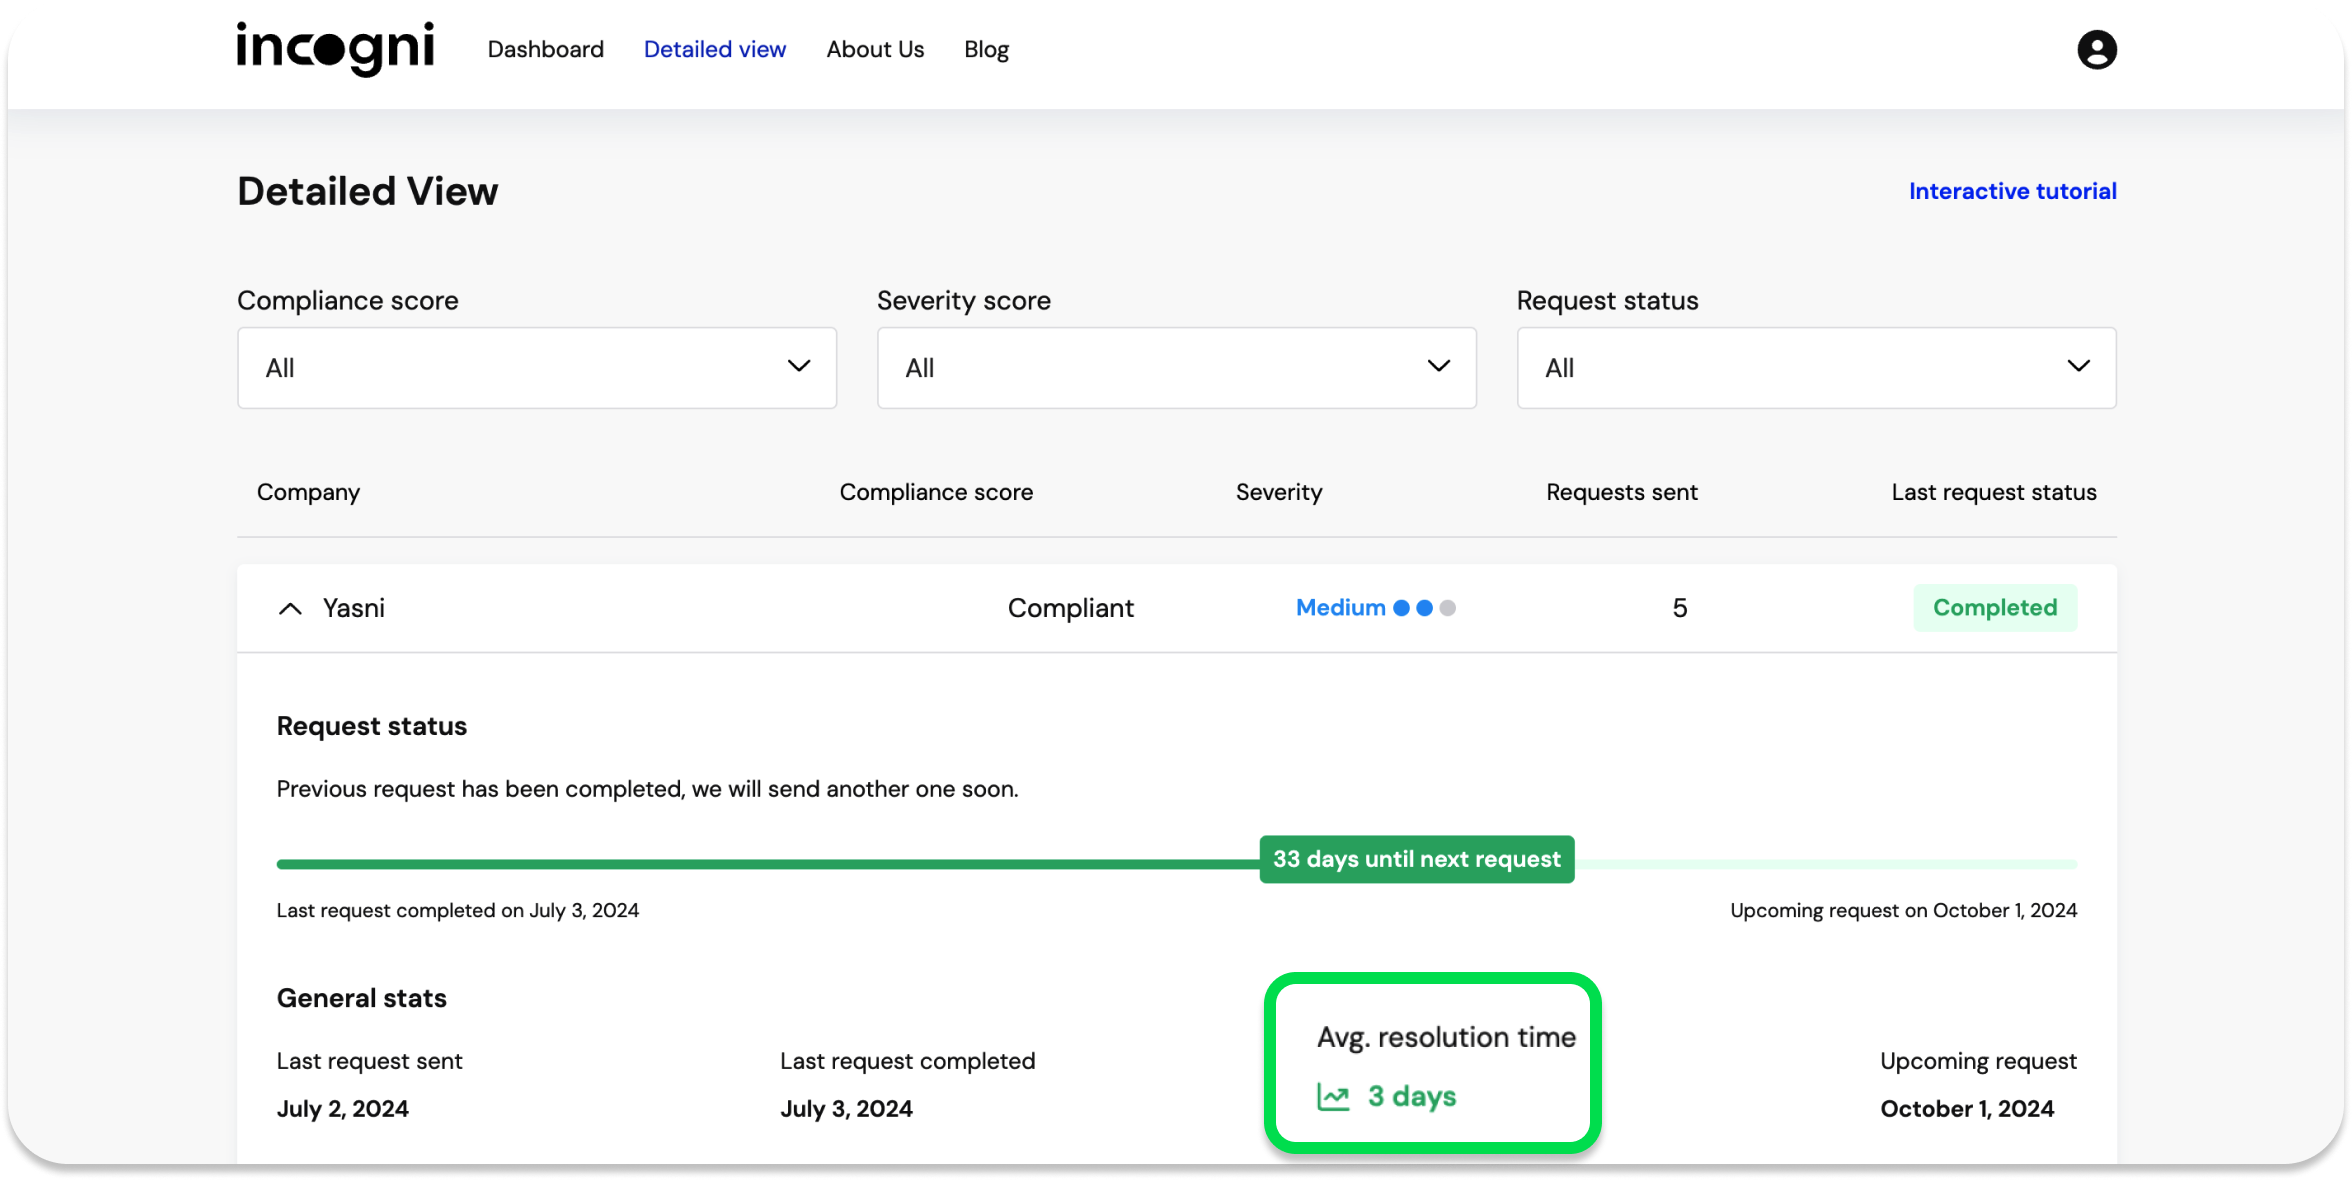Open the Severity score filter dropdown

(1176, 368)
